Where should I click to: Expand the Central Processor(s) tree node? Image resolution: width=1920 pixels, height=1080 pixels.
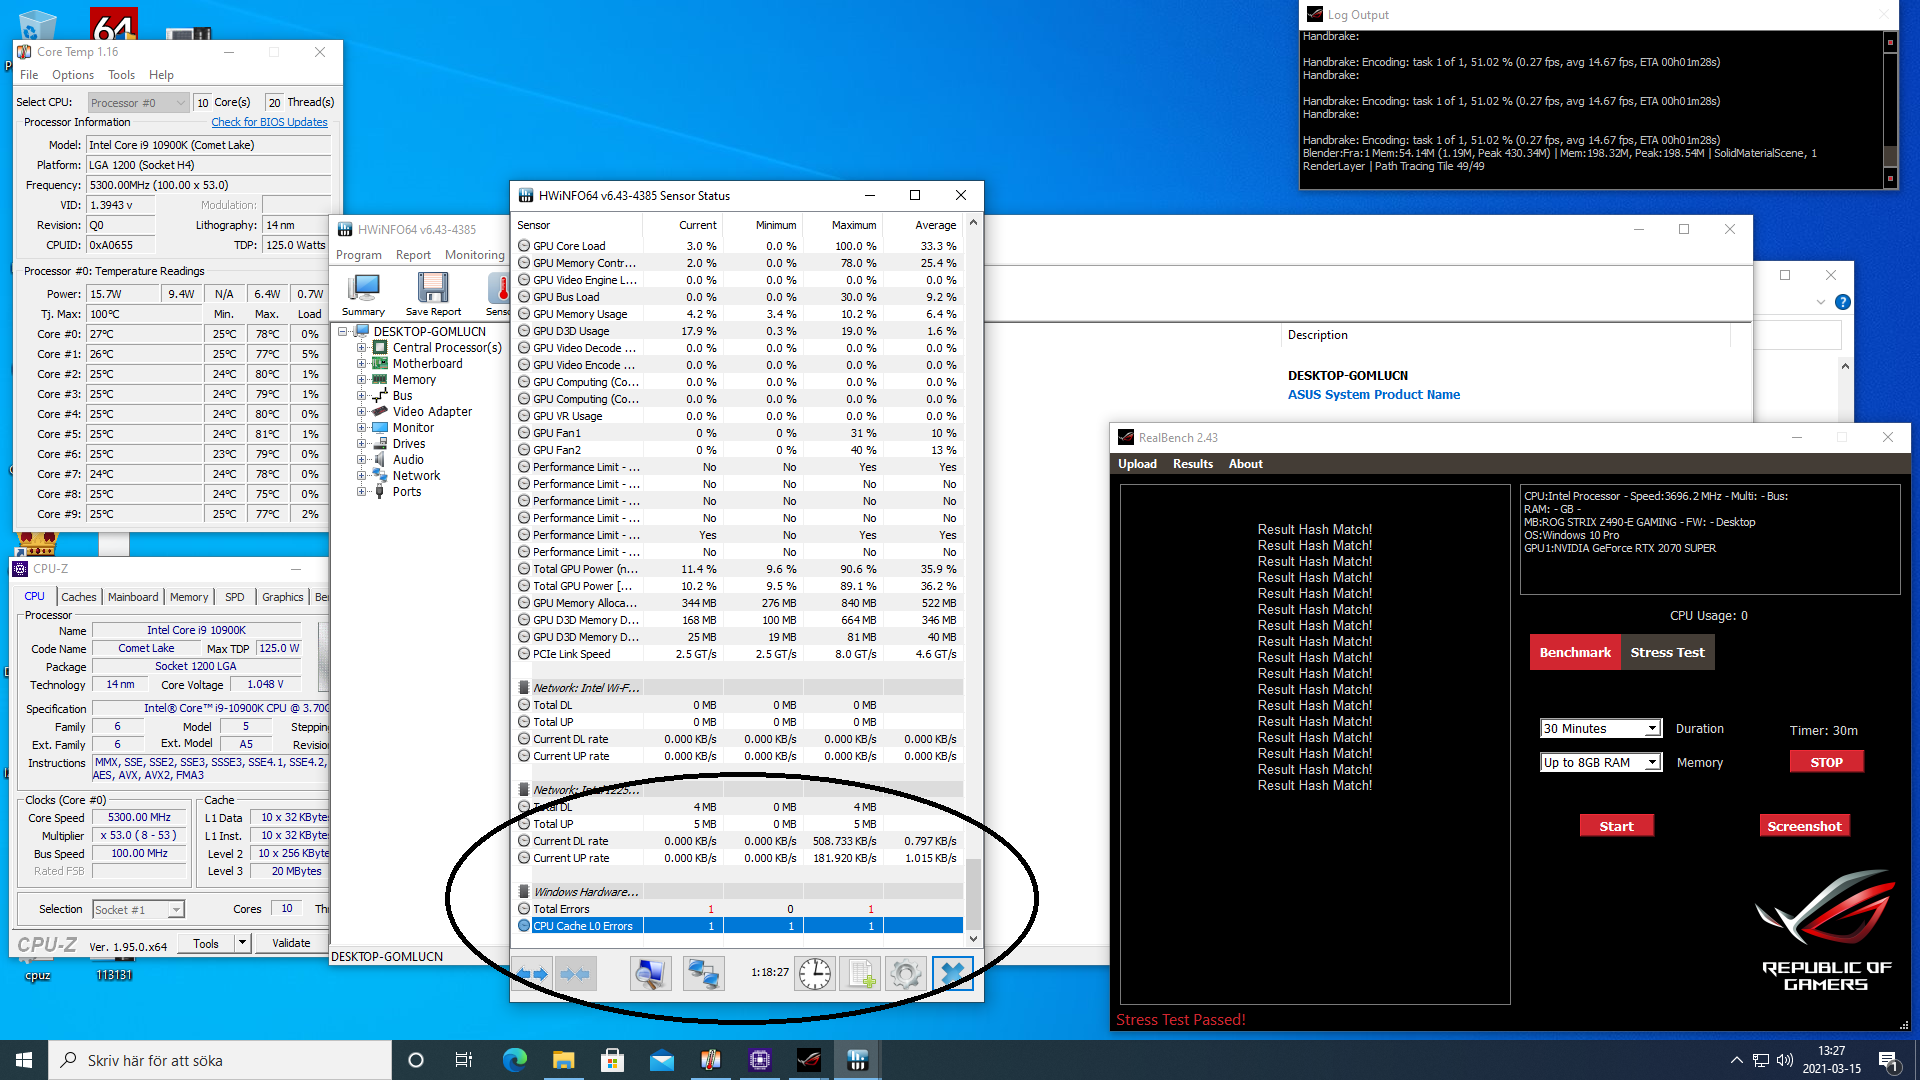[x=362, y=348]
